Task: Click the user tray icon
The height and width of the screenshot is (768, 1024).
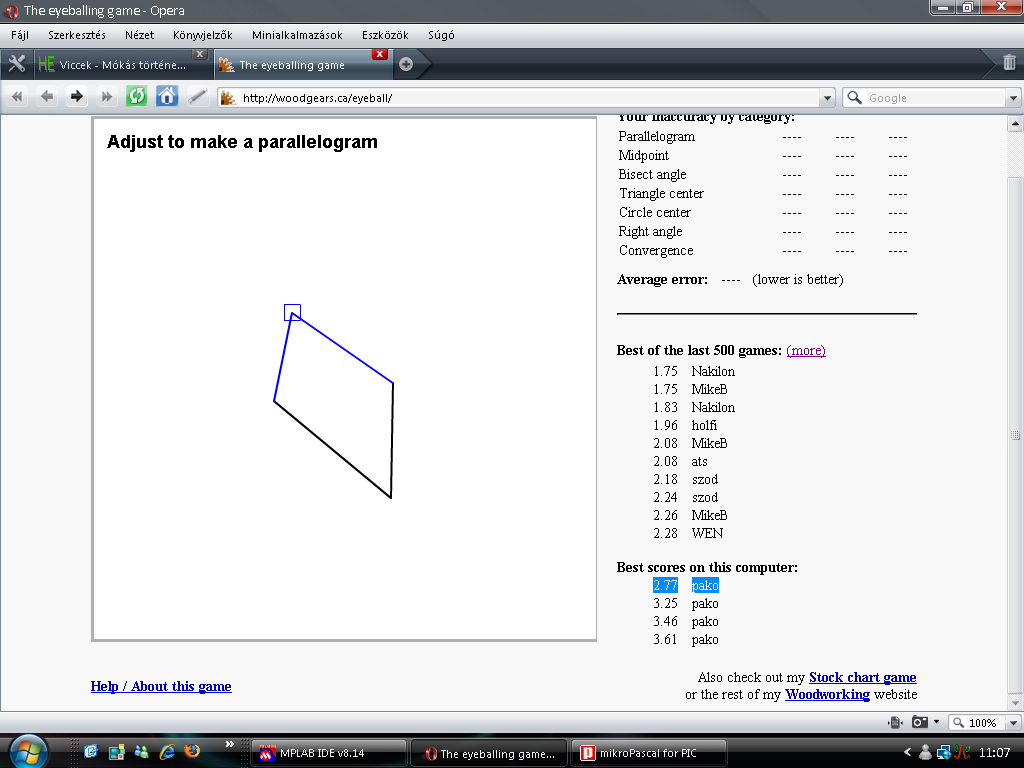Action: (925, 753)
